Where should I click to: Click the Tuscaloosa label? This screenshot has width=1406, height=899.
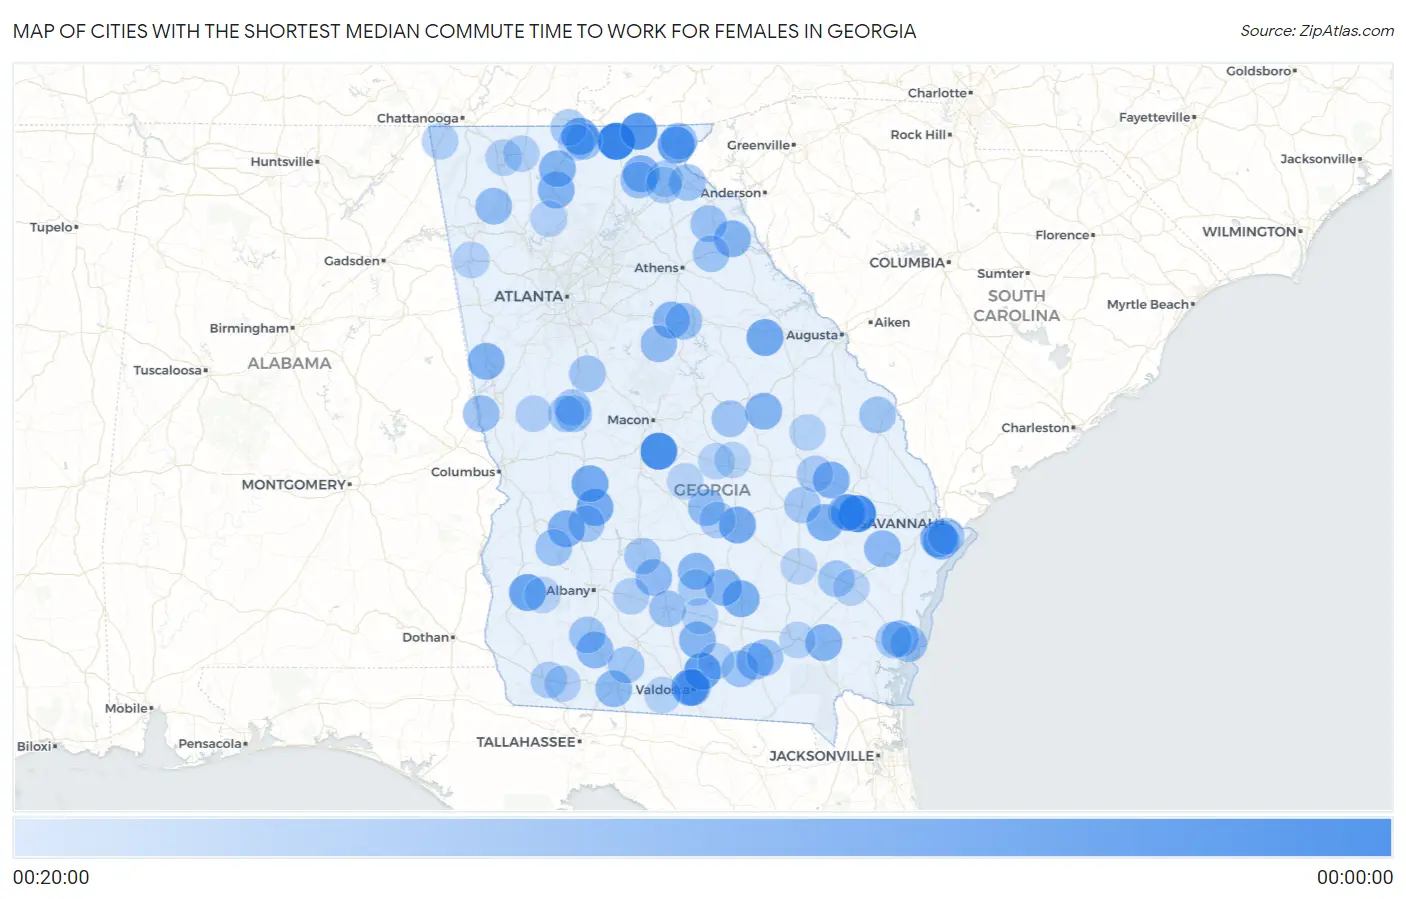click(168, 371)
